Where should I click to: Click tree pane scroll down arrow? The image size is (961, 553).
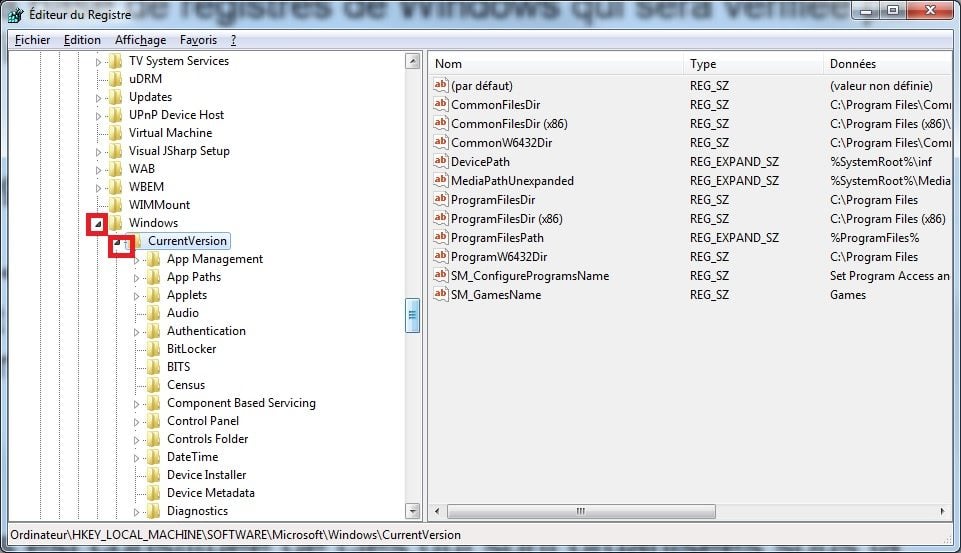(x=412, y=511)
